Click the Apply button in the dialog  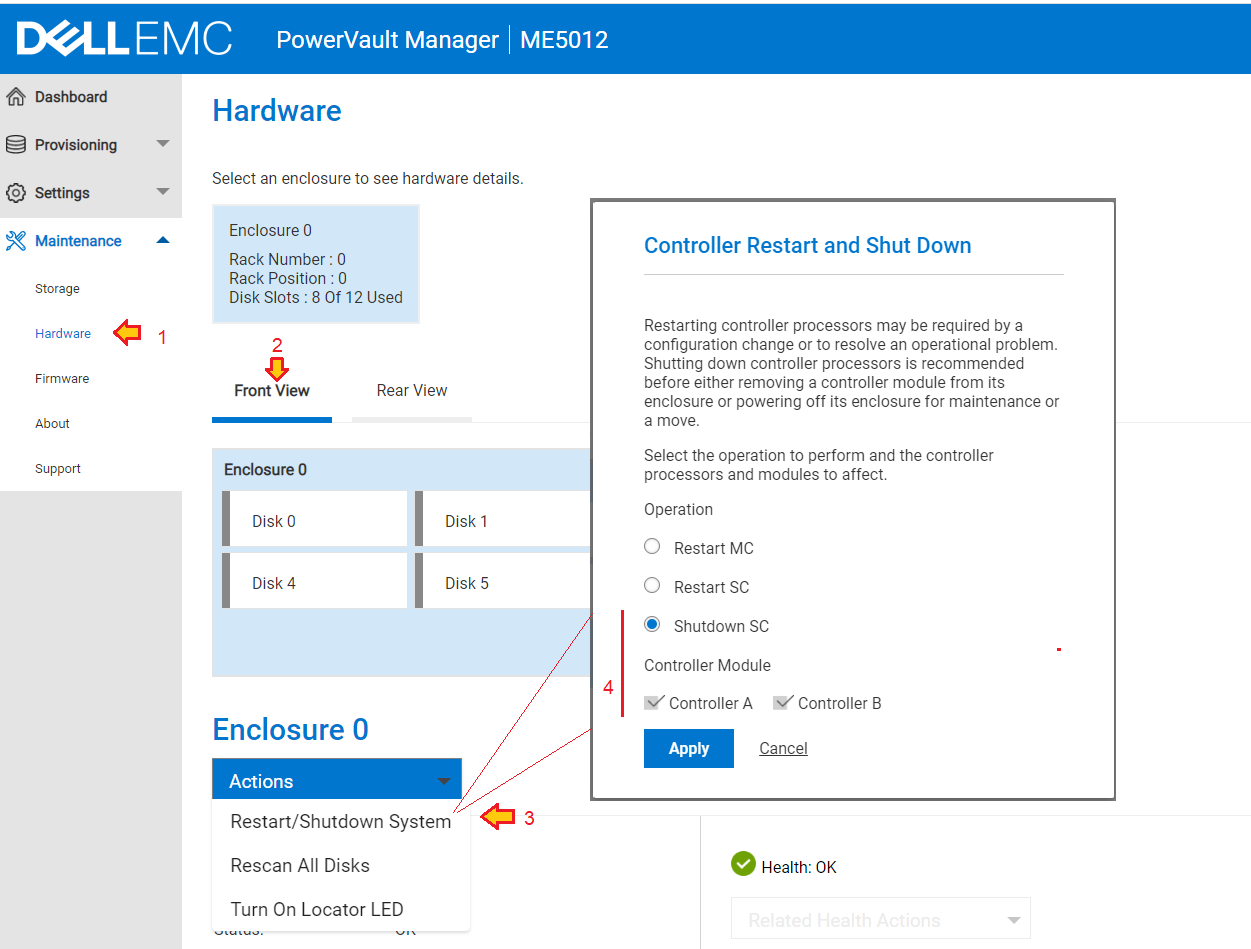click(x=688, y=747)
